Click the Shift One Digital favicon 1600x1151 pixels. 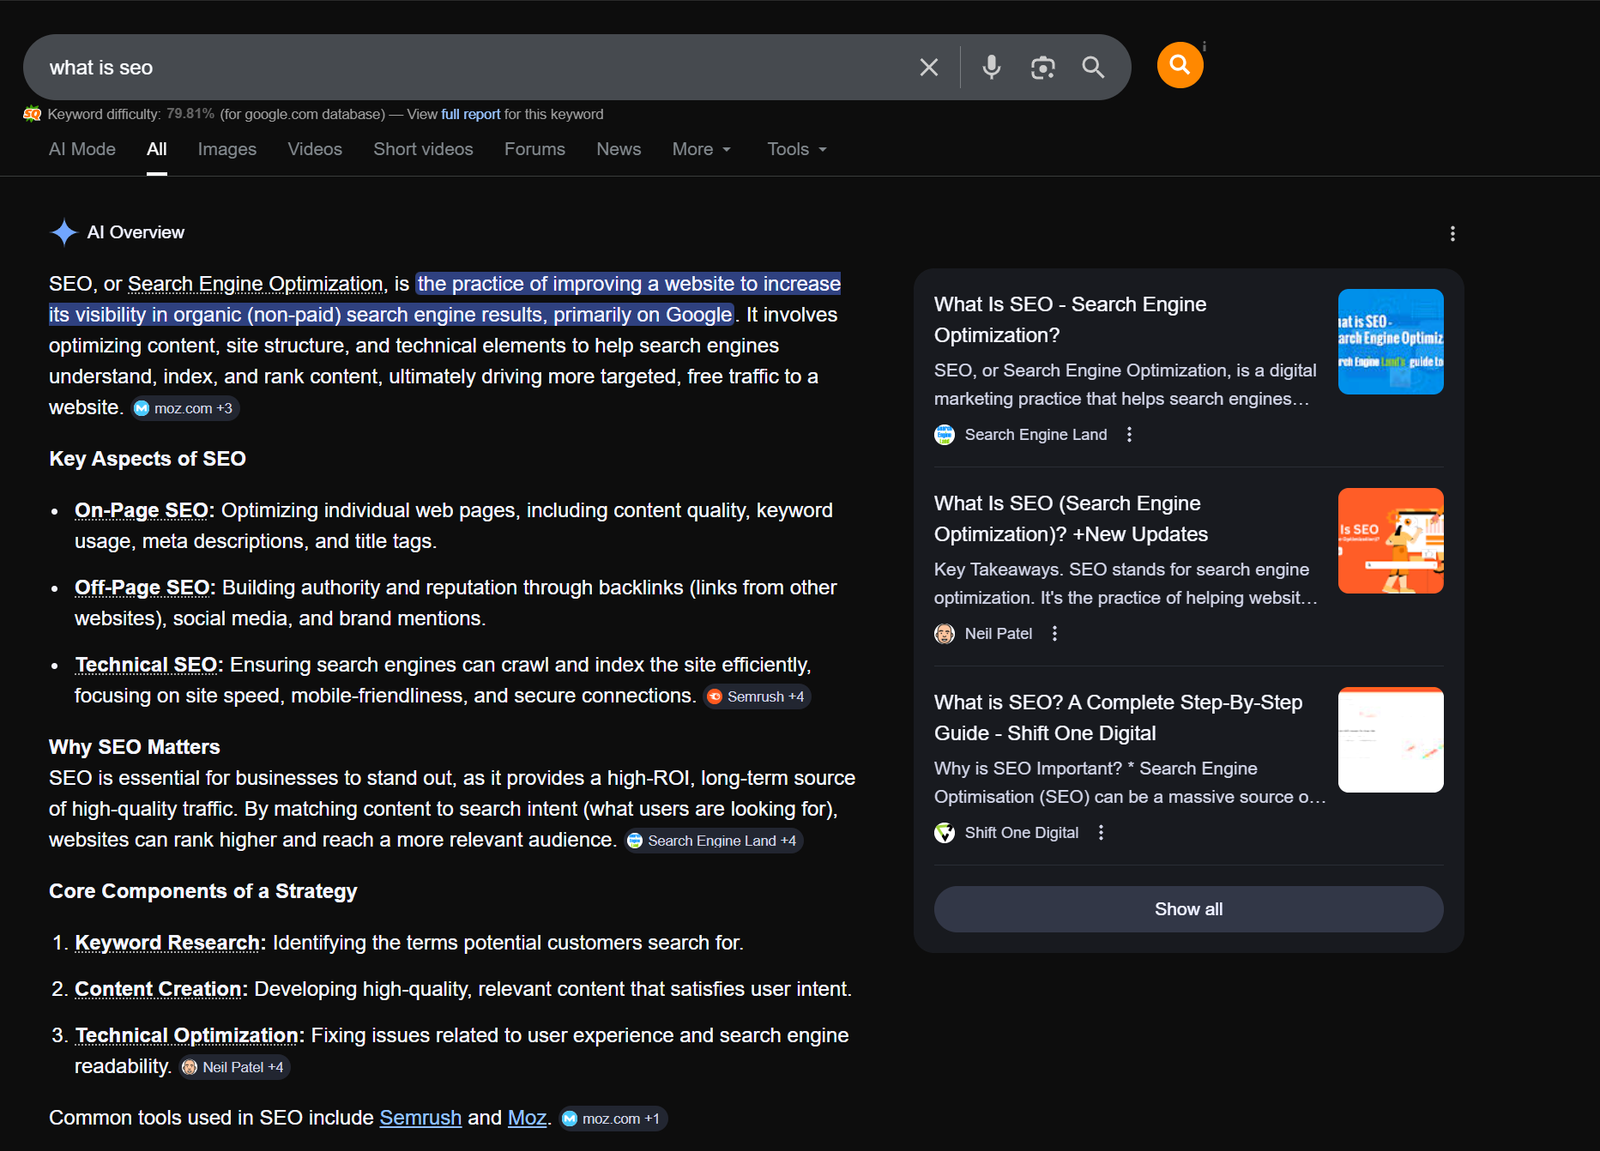tap(944, 832)
